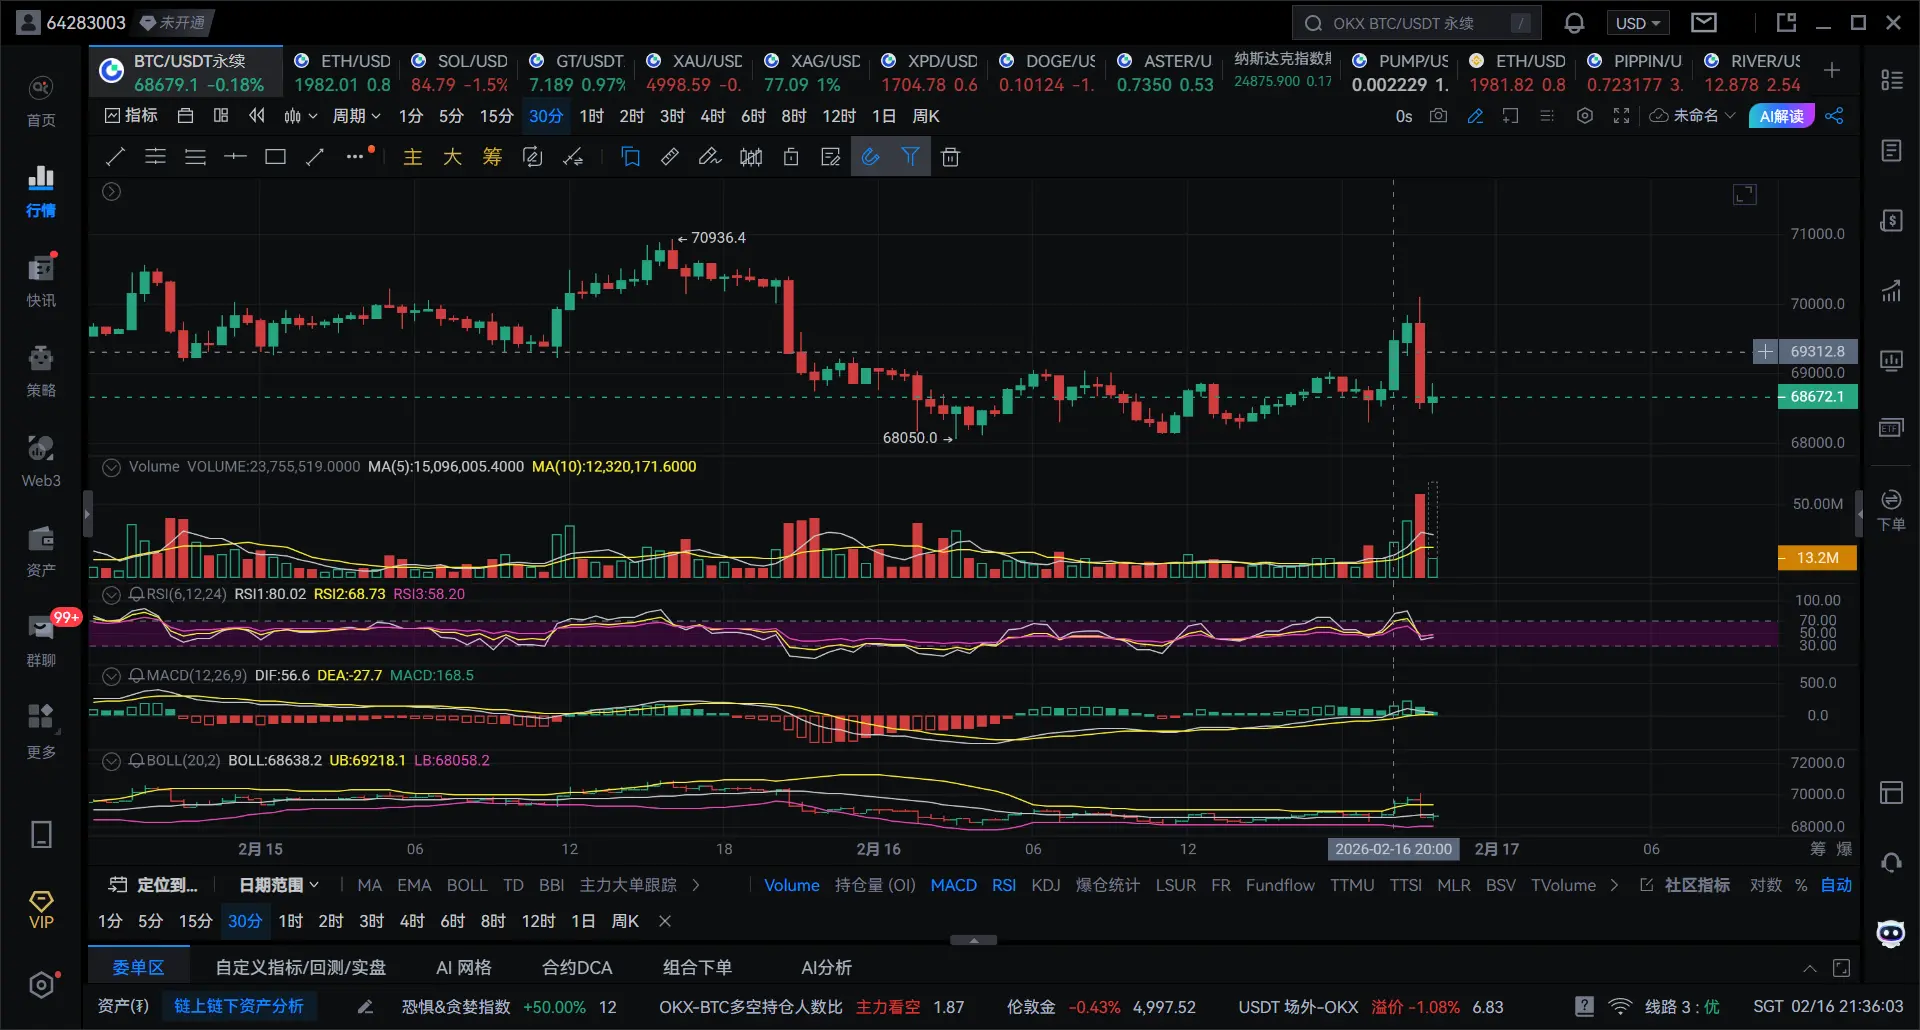Switch to the AI 网格 tab
This screenshot has height=1030, width=1920.
[x=464, y=967]
